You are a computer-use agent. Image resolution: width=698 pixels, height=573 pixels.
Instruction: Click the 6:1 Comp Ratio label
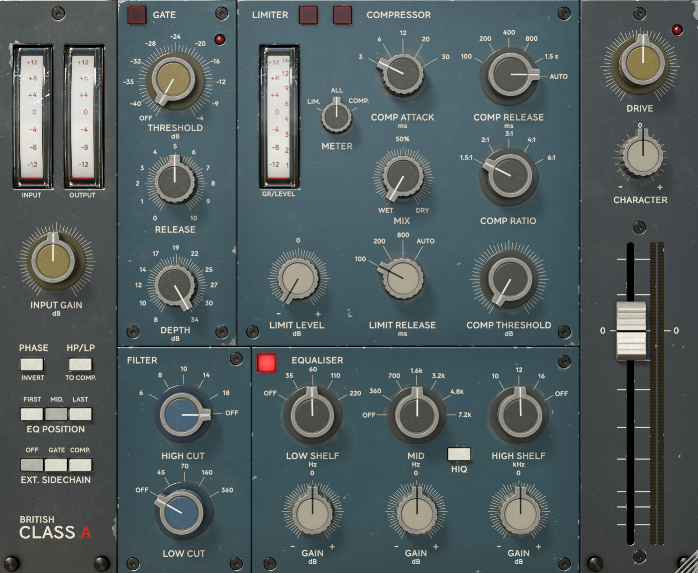click(x=551, y=158)
